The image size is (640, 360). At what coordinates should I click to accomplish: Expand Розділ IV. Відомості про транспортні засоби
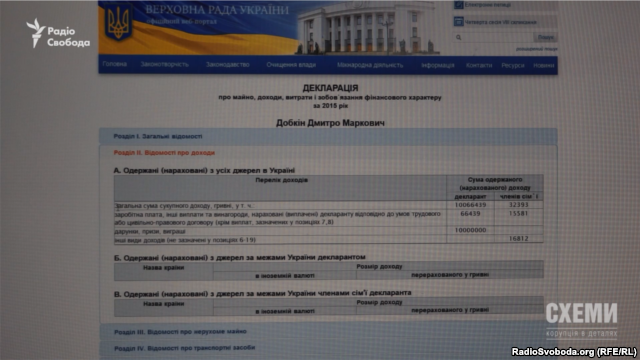tap(328, 348)
